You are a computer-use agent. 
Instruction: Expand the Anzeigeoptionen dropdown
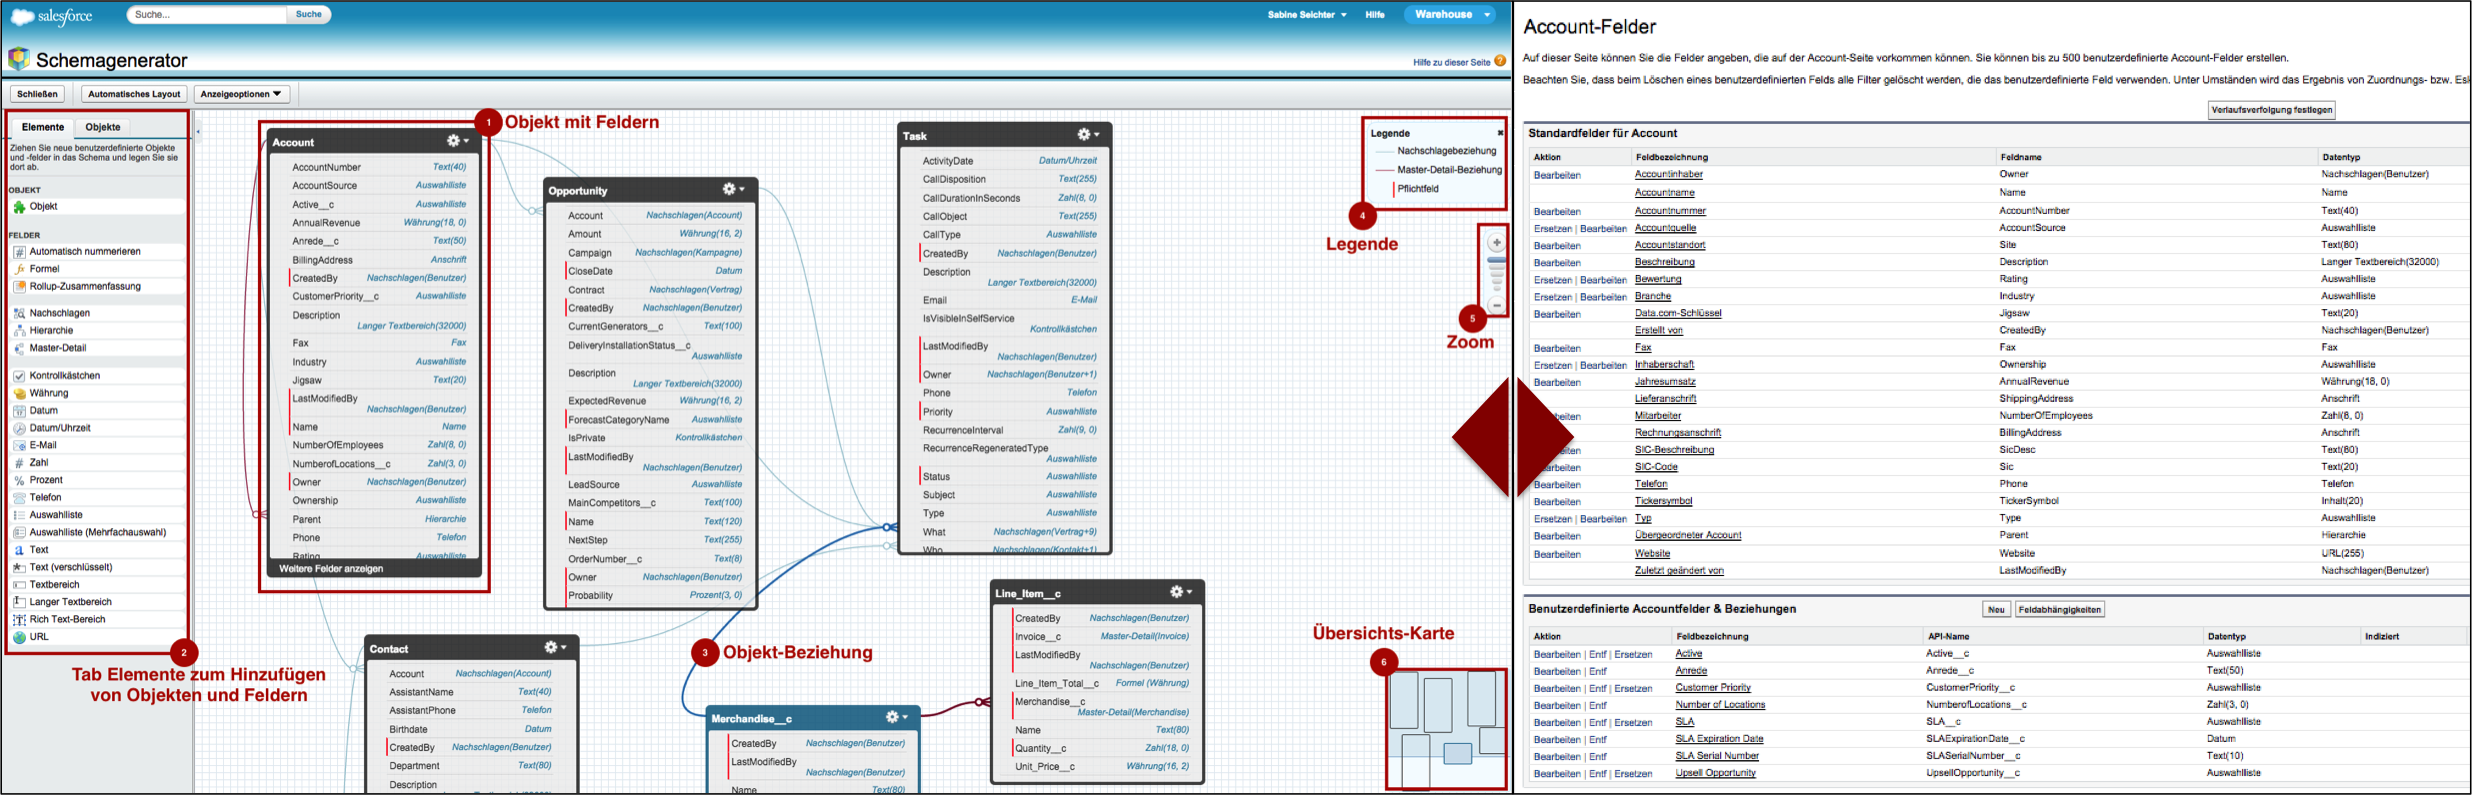(241, 94)
